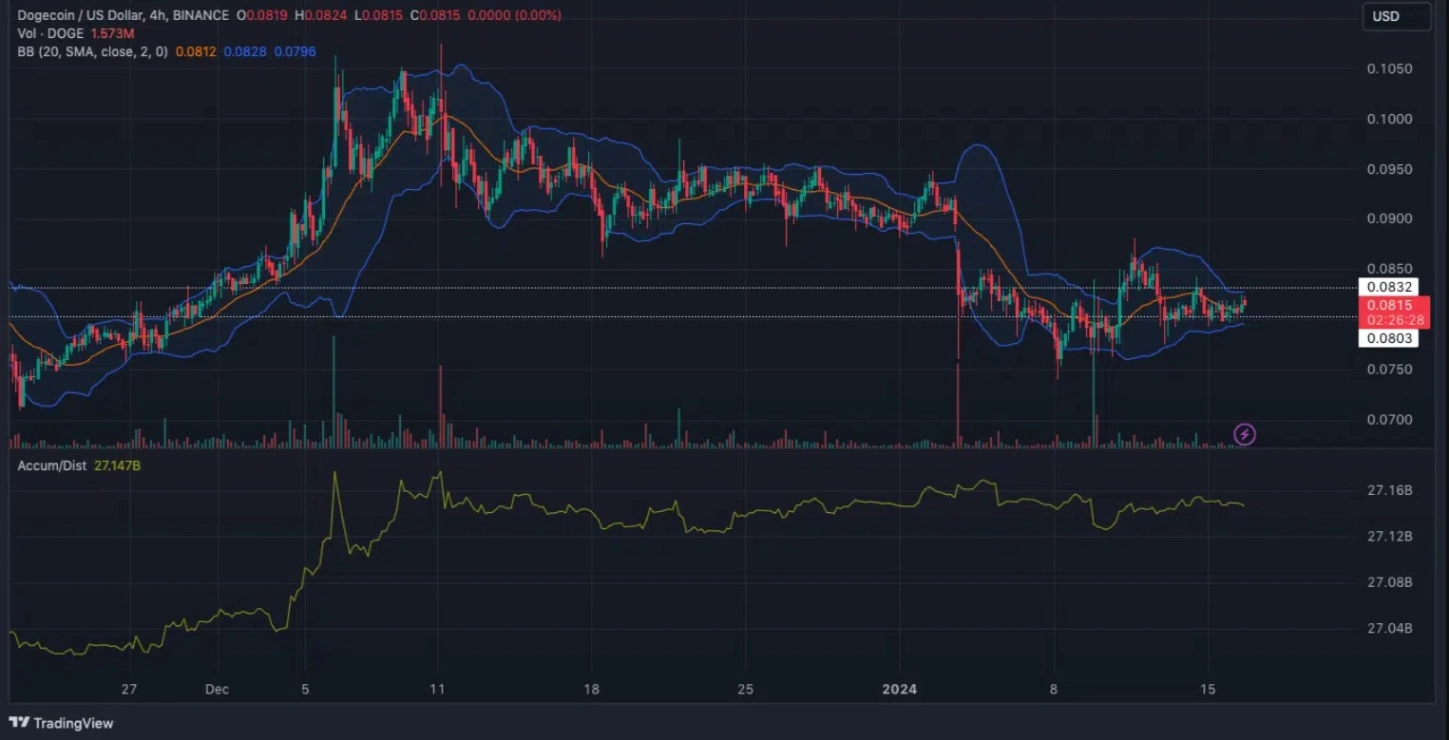Click the 2024 label on time axis

coord(899,689)
